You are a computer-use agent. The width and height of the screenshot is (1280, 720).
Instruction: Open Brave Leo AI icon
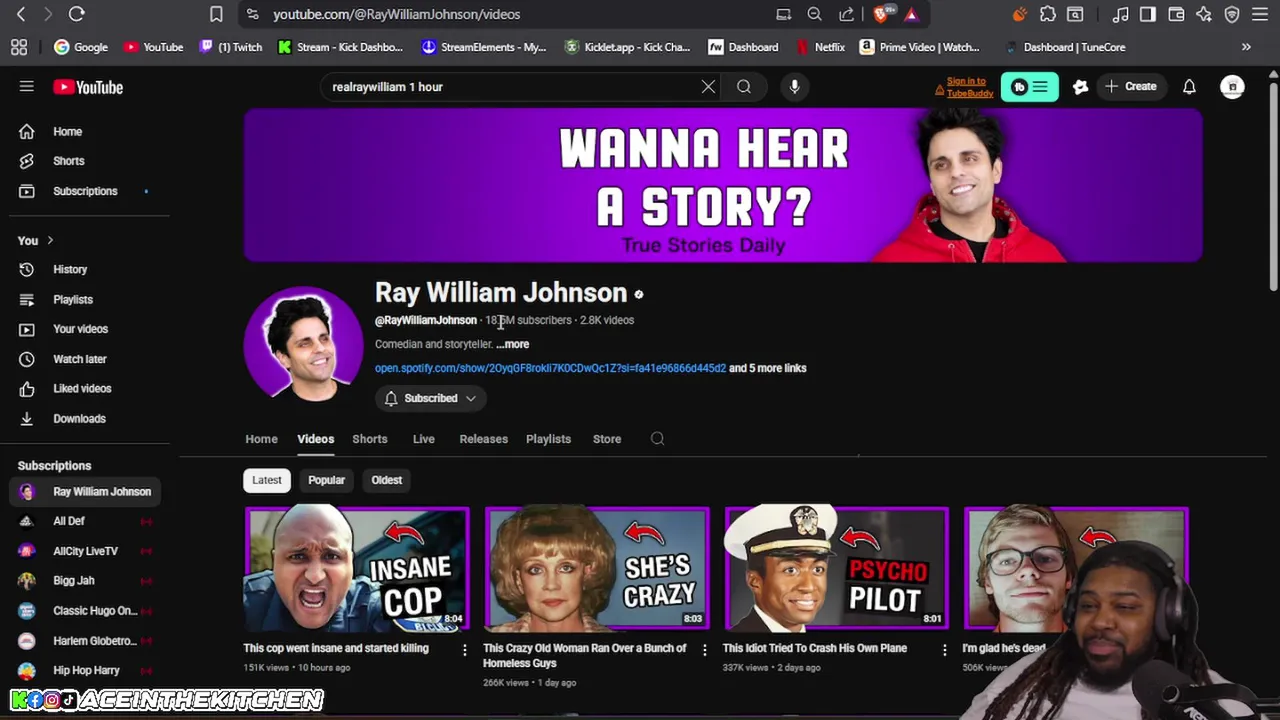pos(1204,14)
